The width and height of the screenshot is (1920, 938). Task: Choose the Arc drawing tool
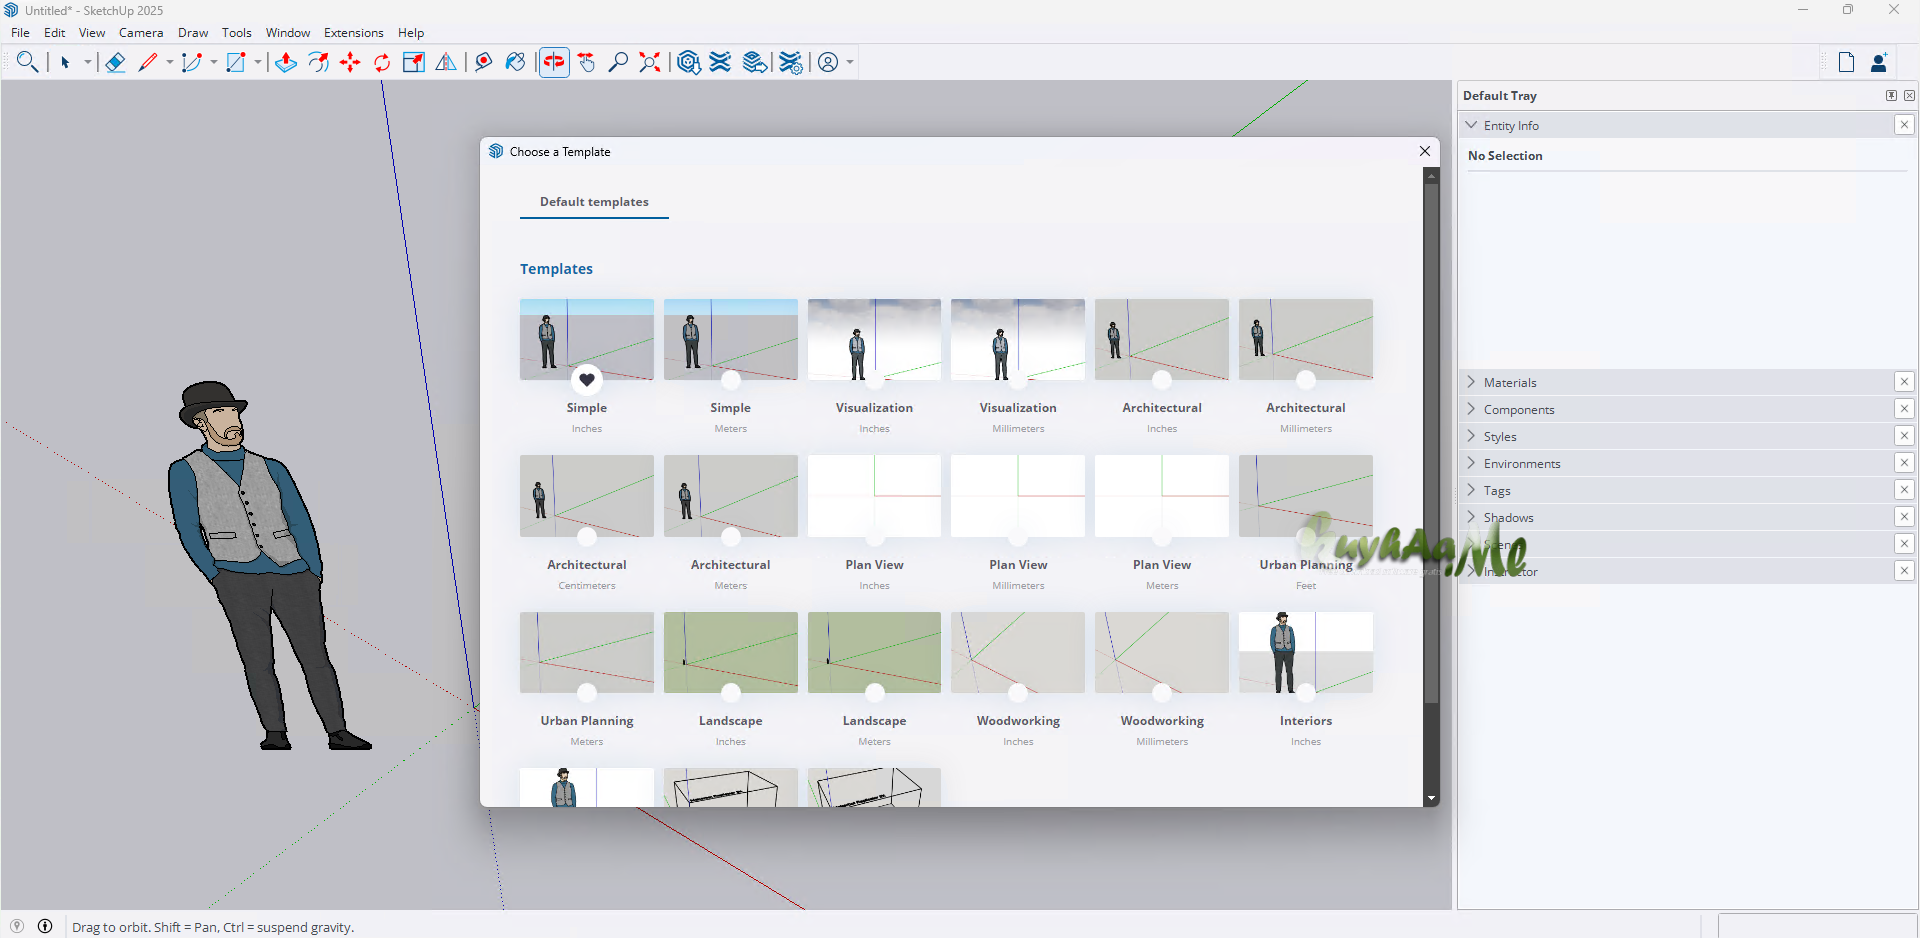pos(192,62)
